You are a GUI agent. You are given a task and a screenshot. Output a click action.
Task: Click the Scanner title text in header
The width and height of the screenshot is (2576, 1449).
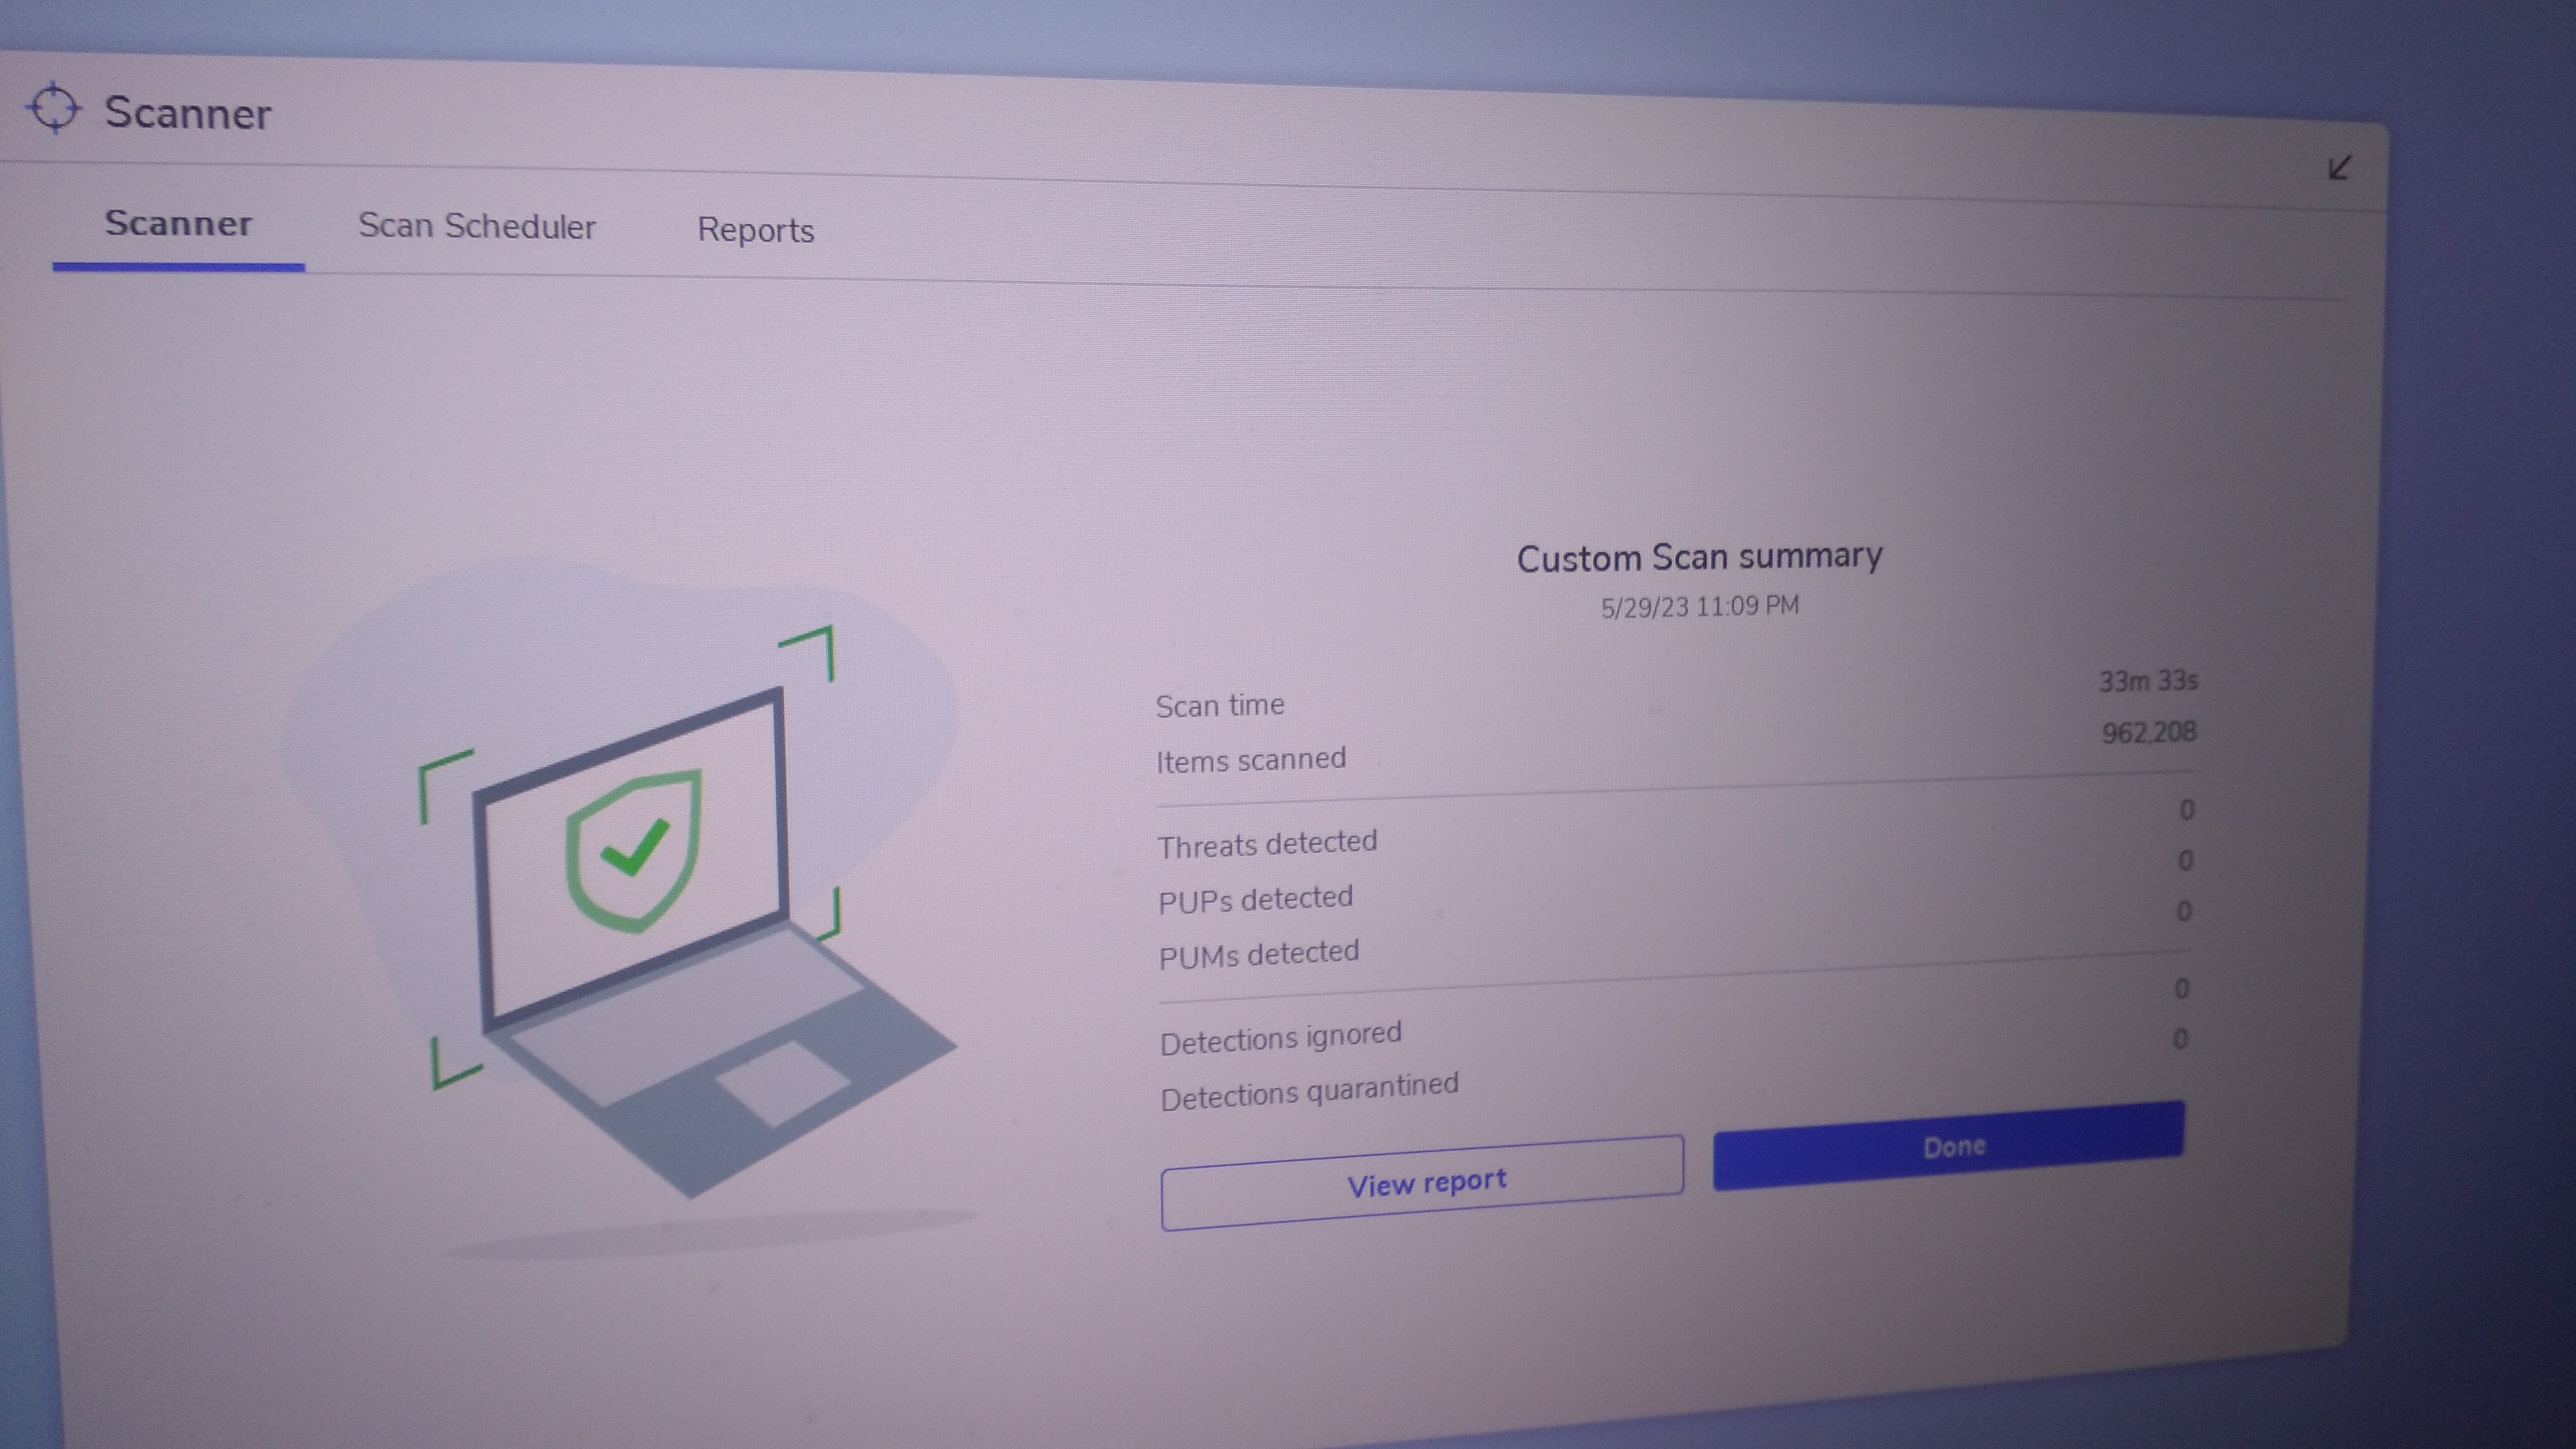pos(188,113)
